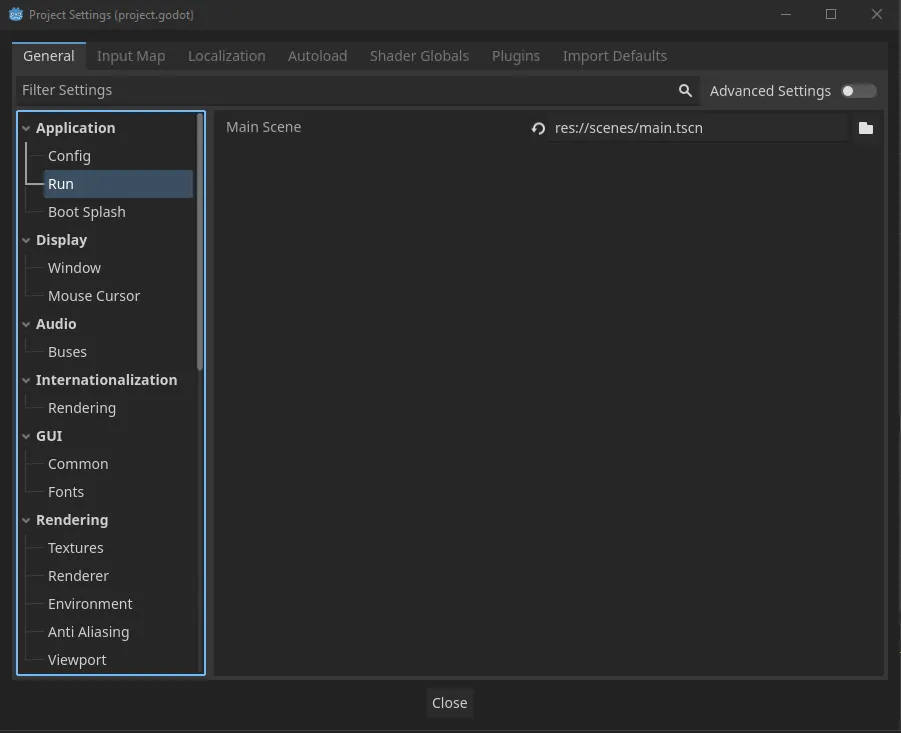Collapse the GUI settings section
This screenshot has height=733, width=901.
point(26,435)
